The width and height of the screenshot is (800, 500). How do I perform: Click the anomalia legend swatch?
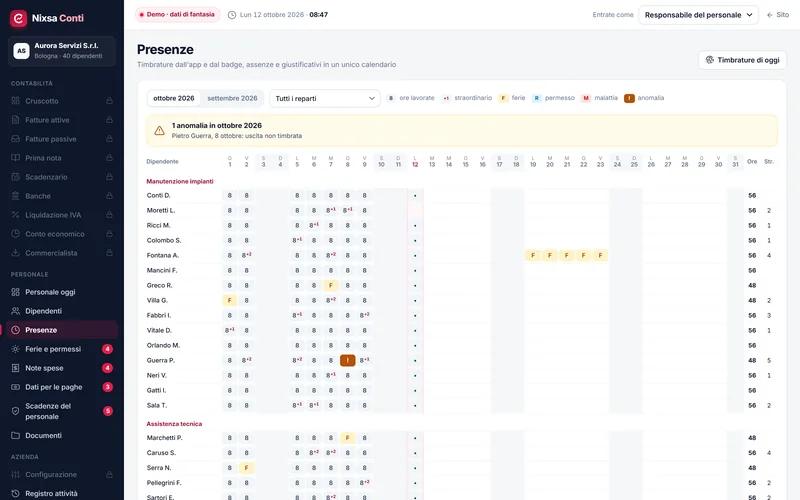pyautogui.click(x=629, y=98)
